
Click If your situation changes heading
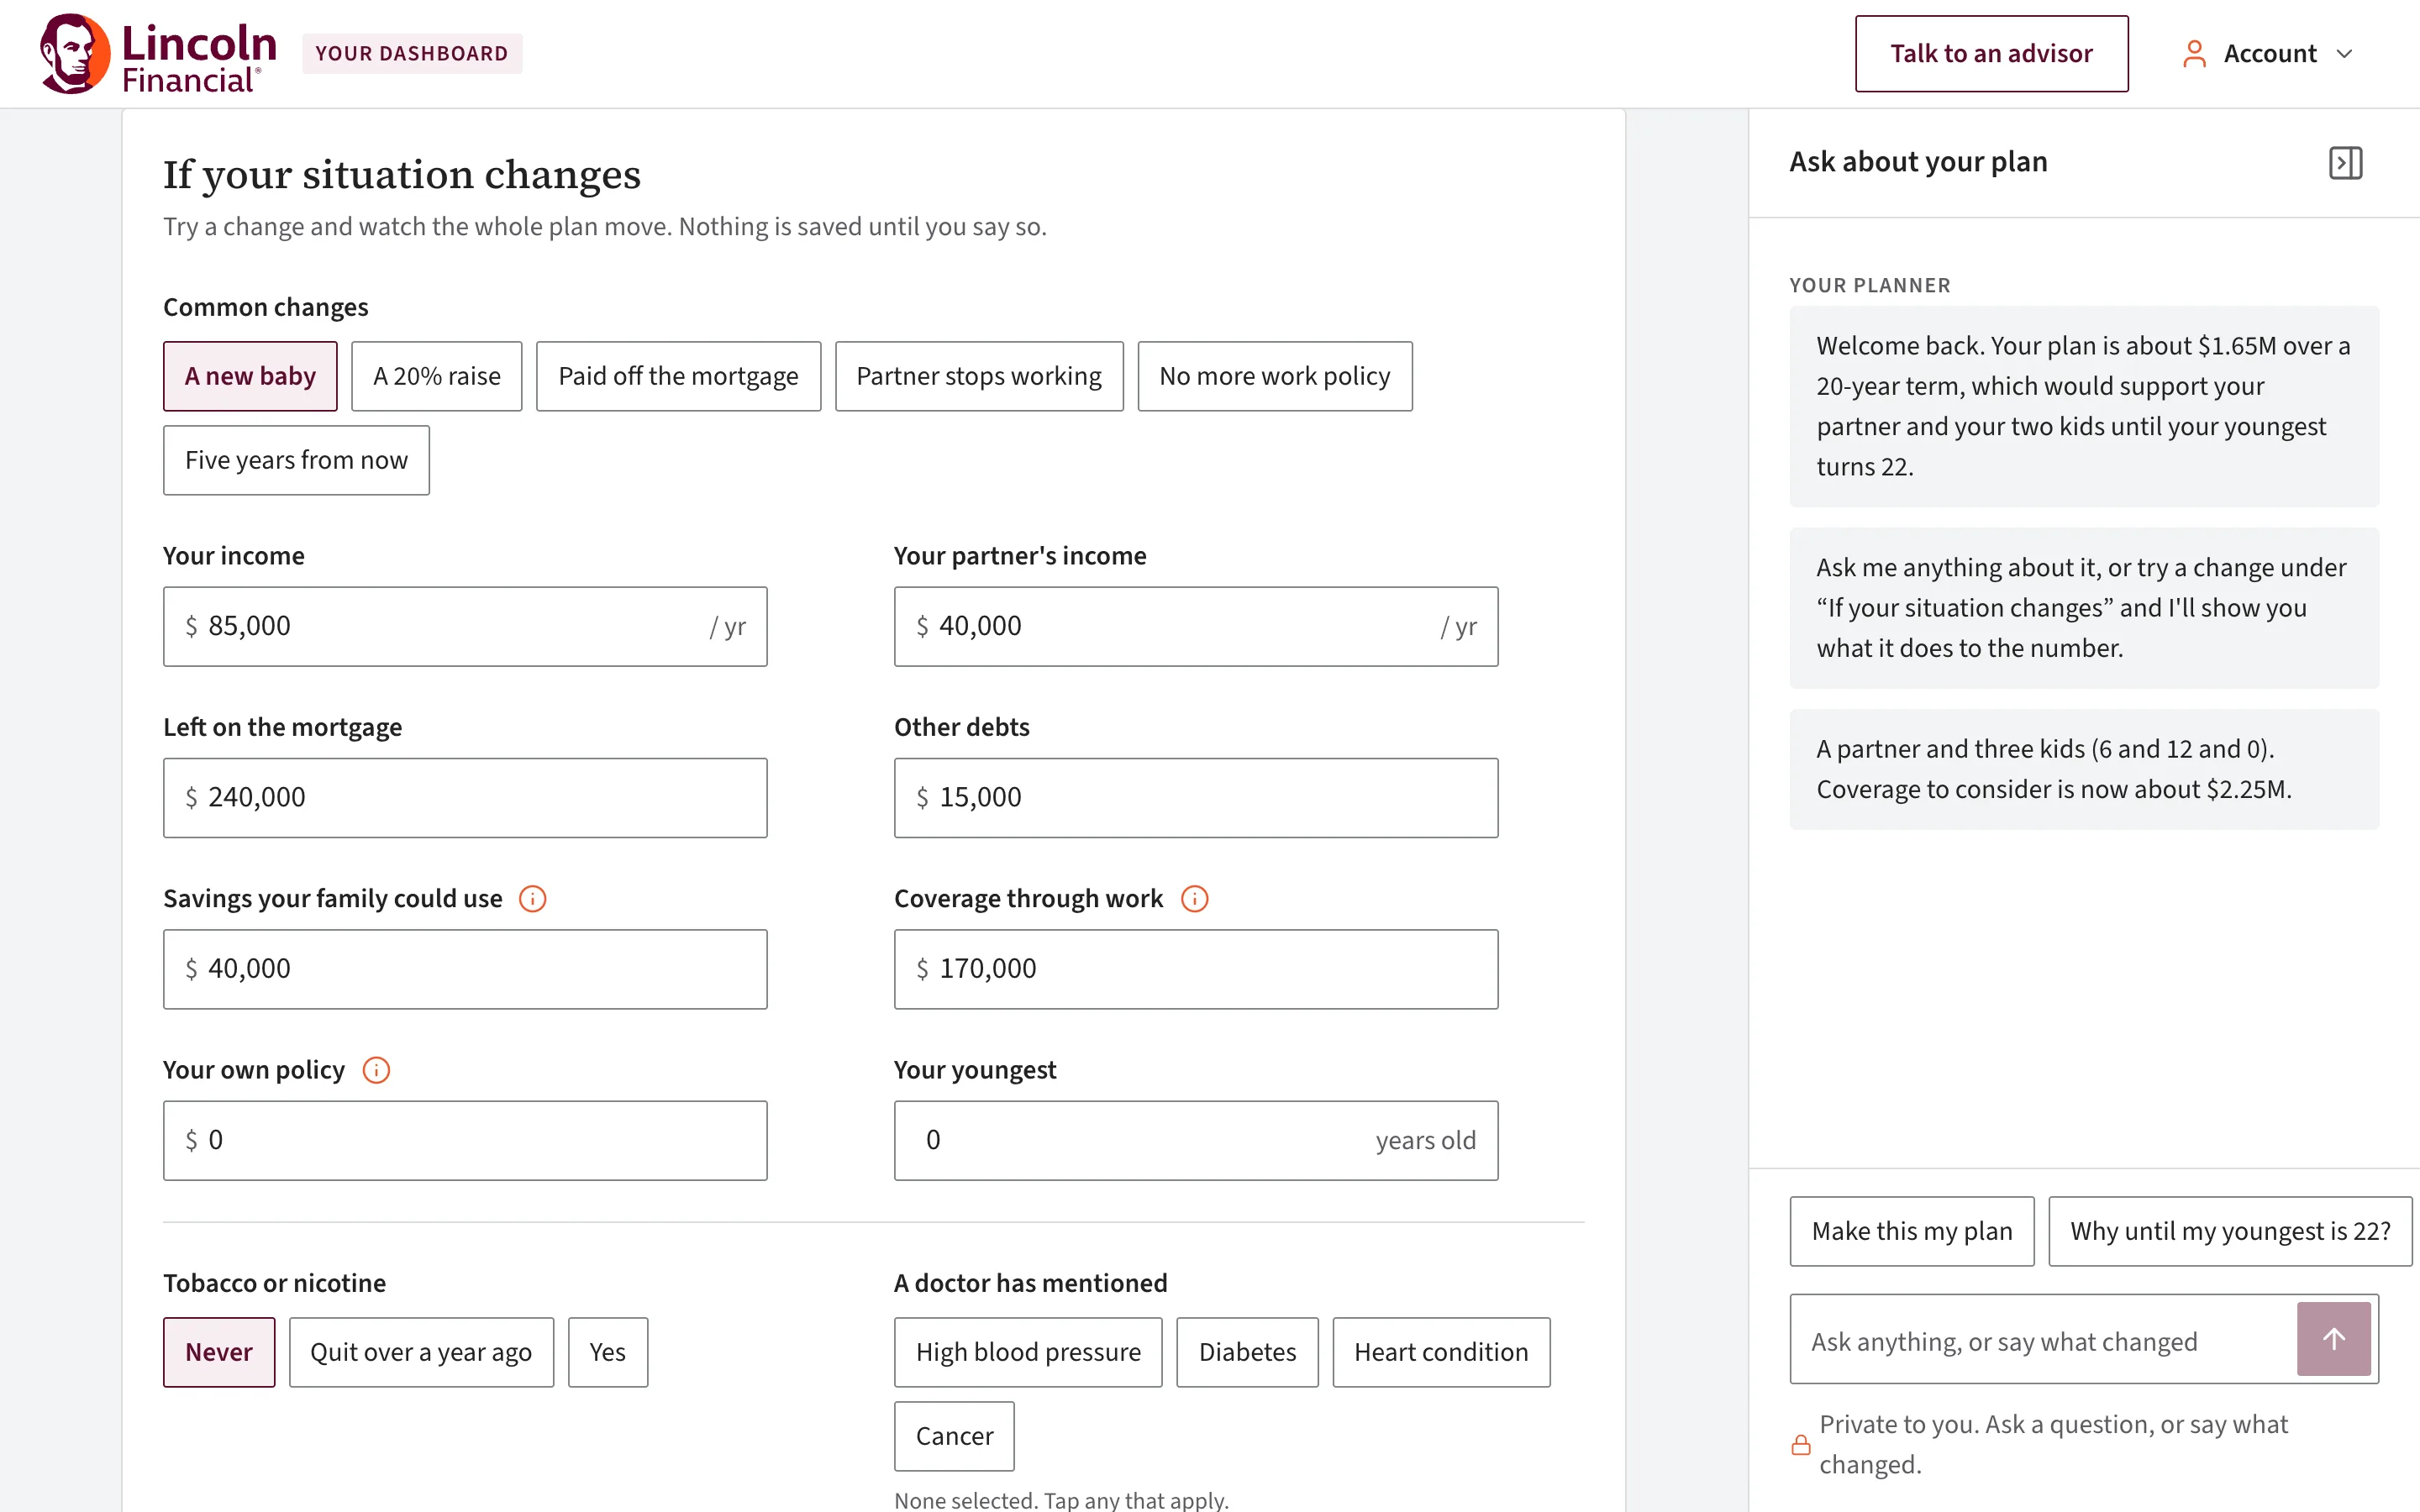click(402, 175)
